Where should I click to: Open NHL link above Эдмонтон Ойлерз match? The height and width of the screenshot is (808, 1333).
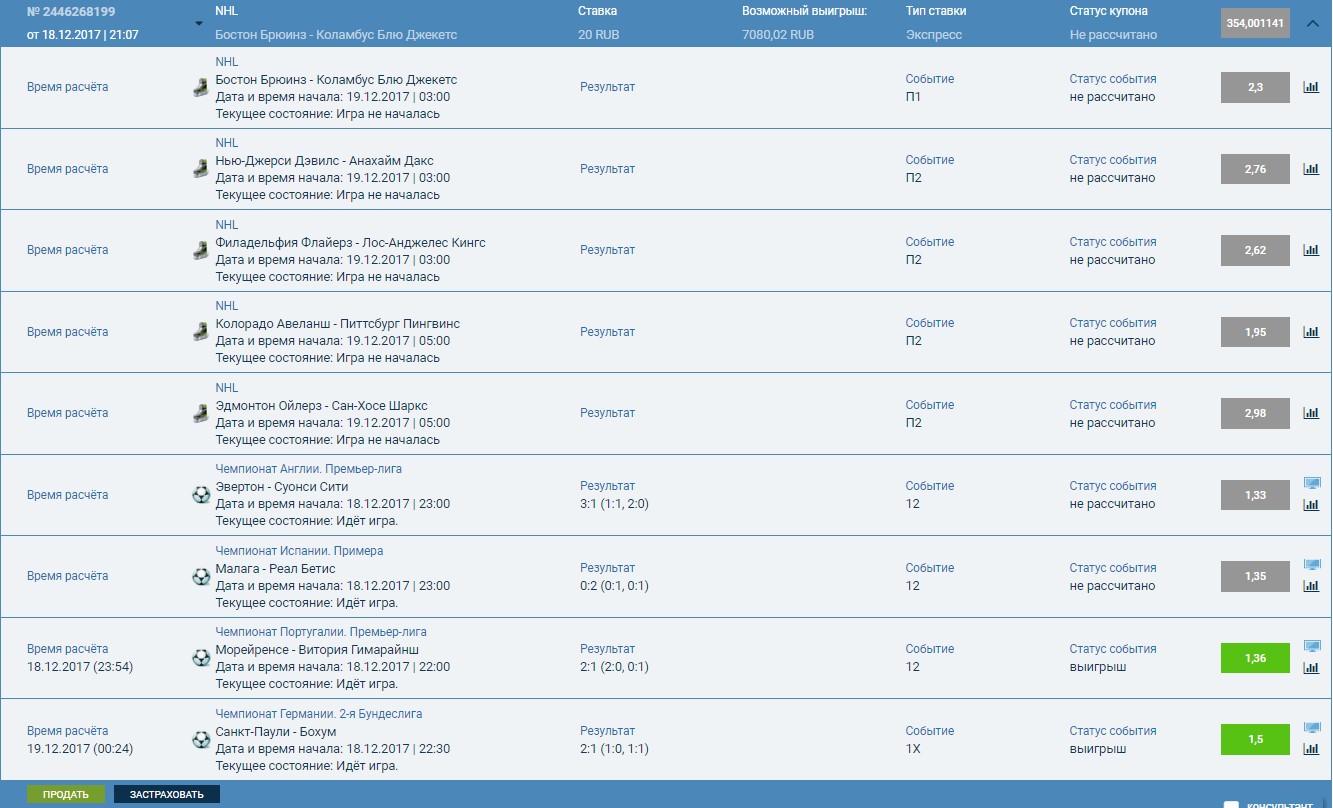pos(227,388)
